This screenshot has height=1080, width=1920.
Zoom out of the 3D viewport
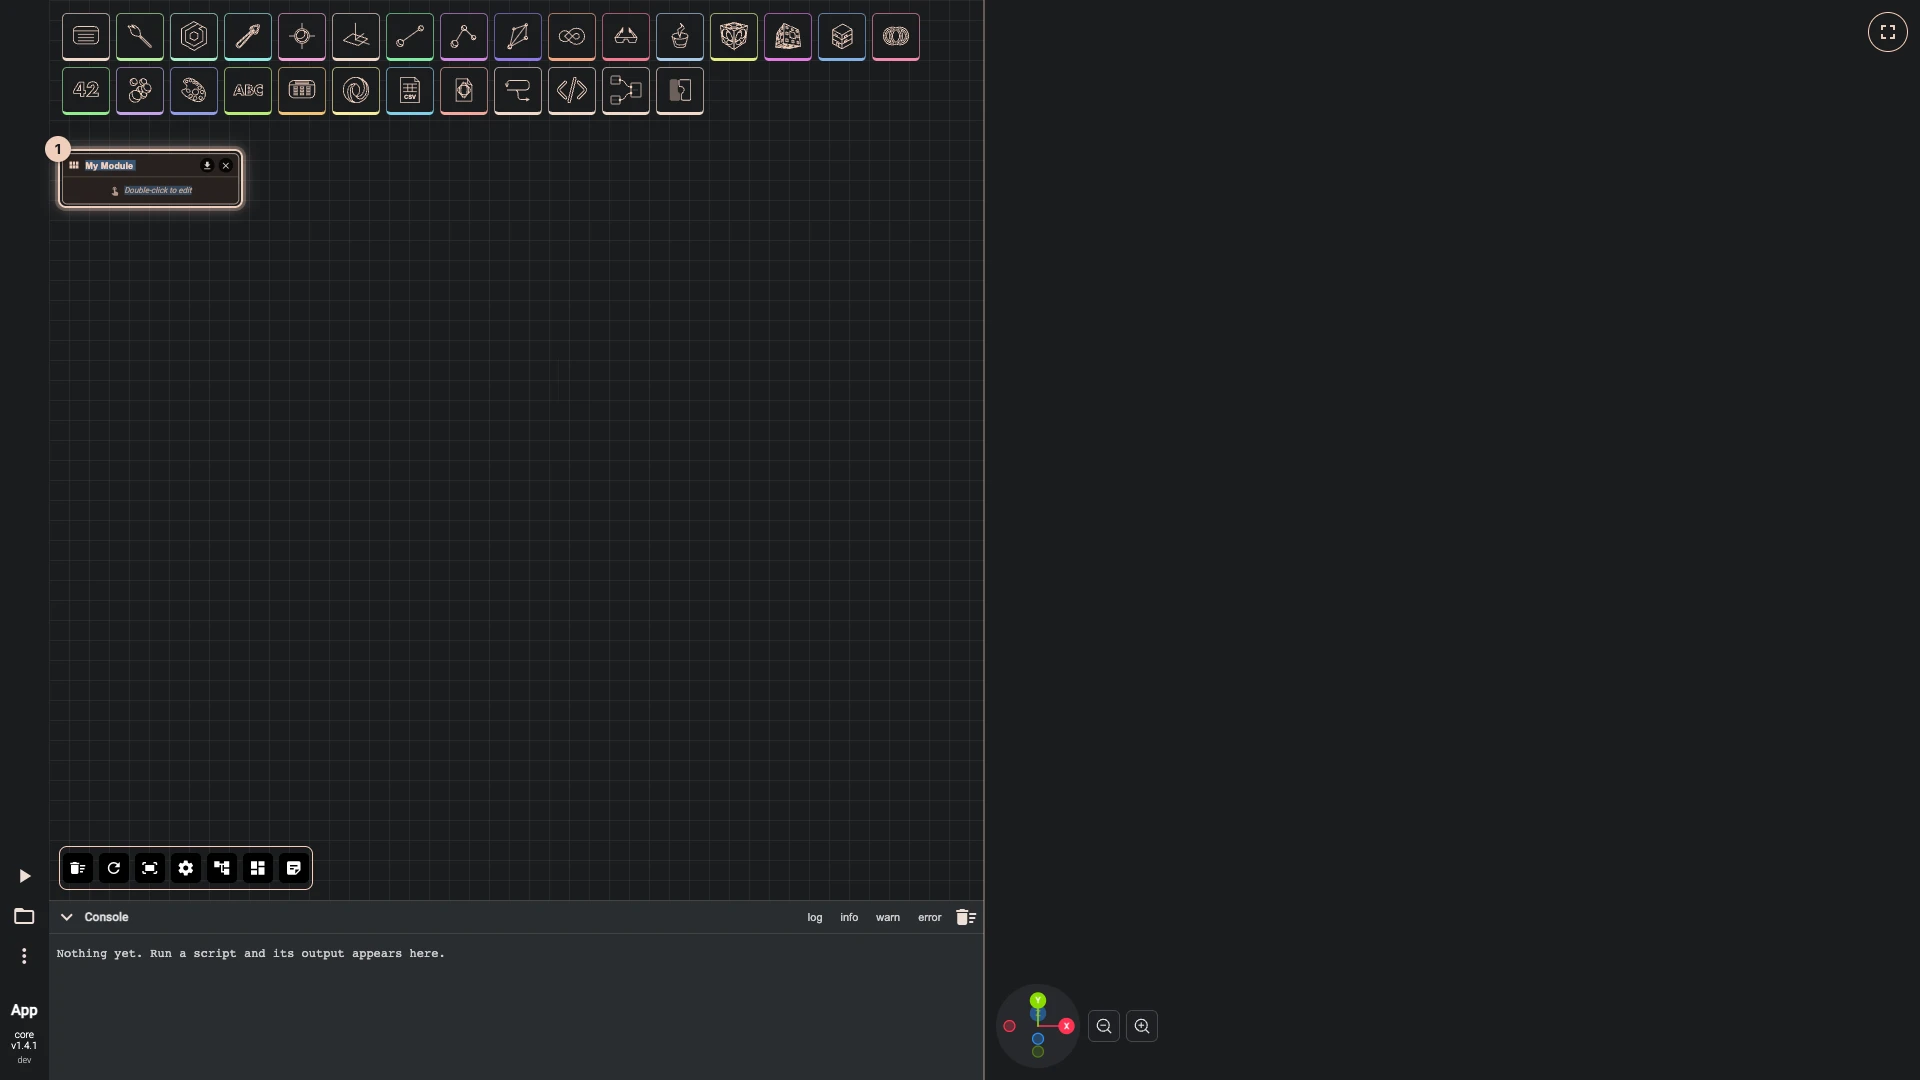pos(1104,1027)
